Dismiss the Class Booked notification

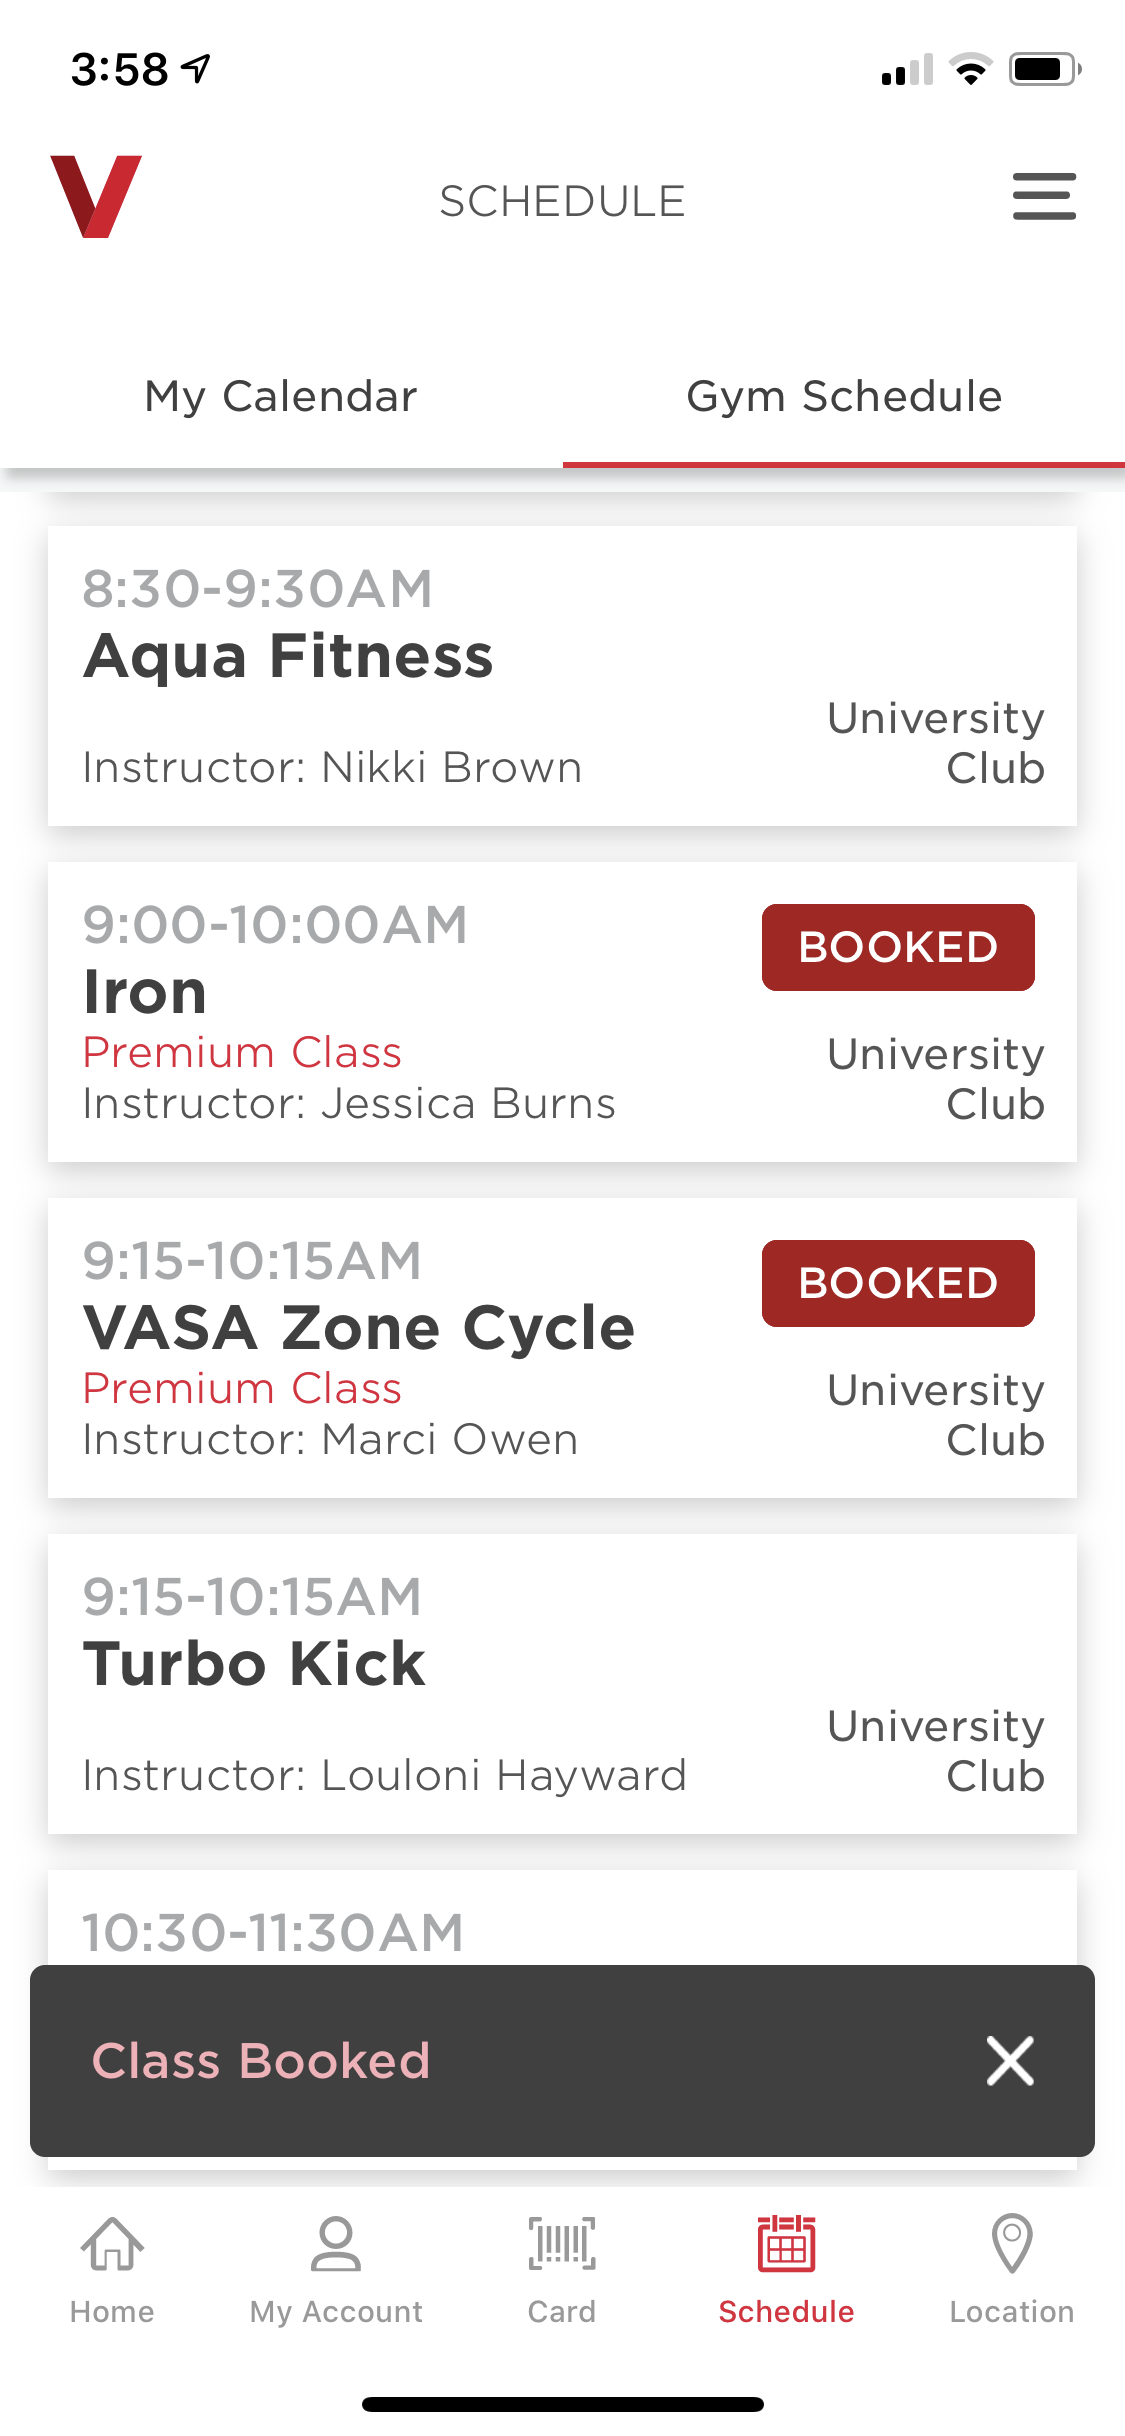[1010, 2061]
